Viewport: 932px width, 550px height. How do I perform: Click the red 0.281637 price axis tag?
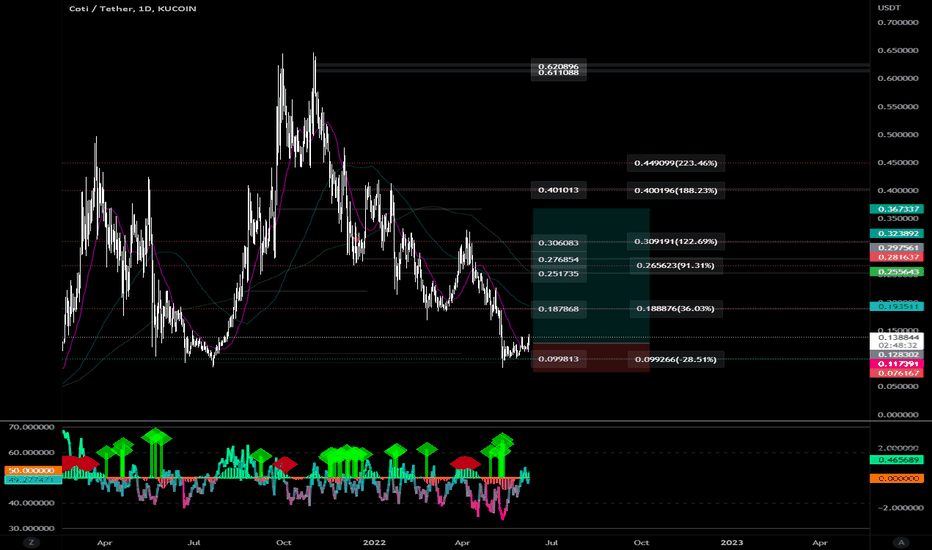click(x=898, y=257)
